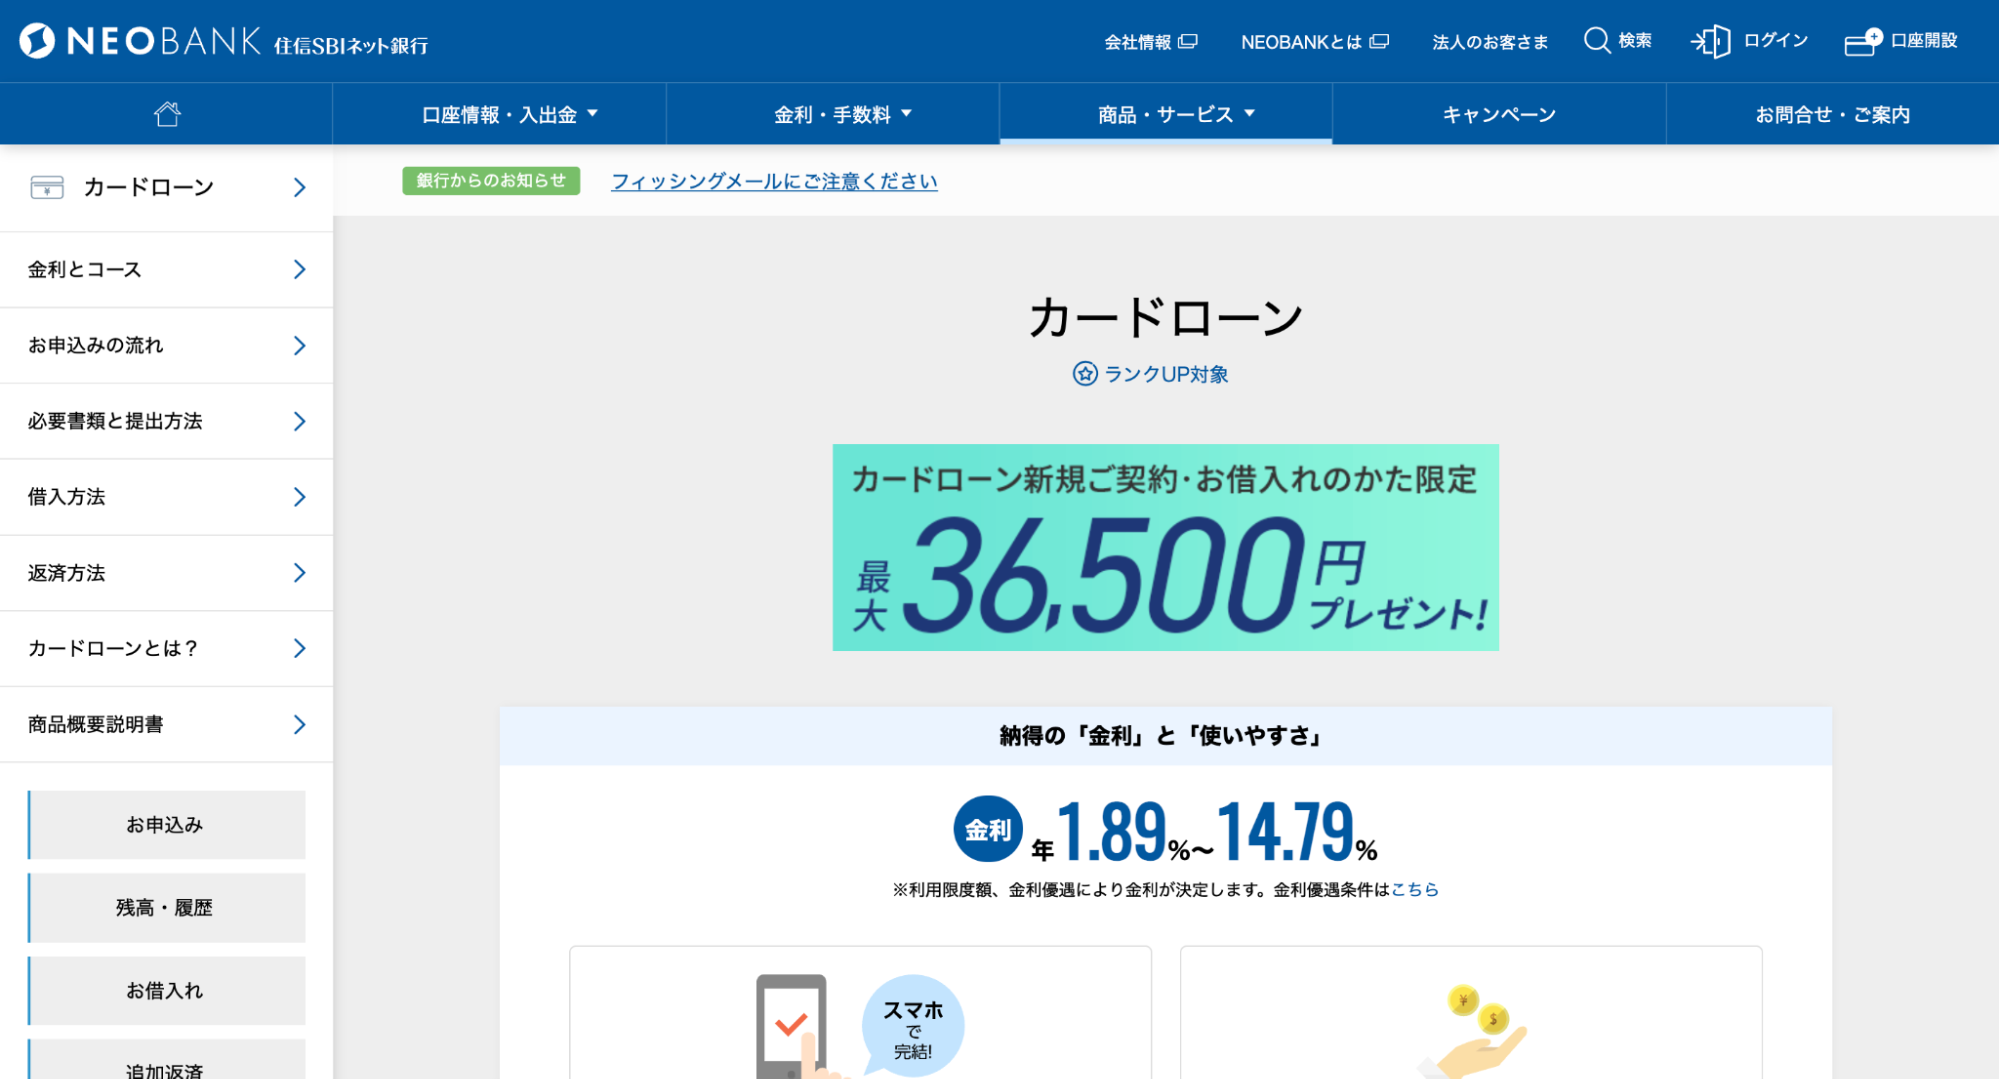Click the card loan sidebar card icon

point(47,187)
